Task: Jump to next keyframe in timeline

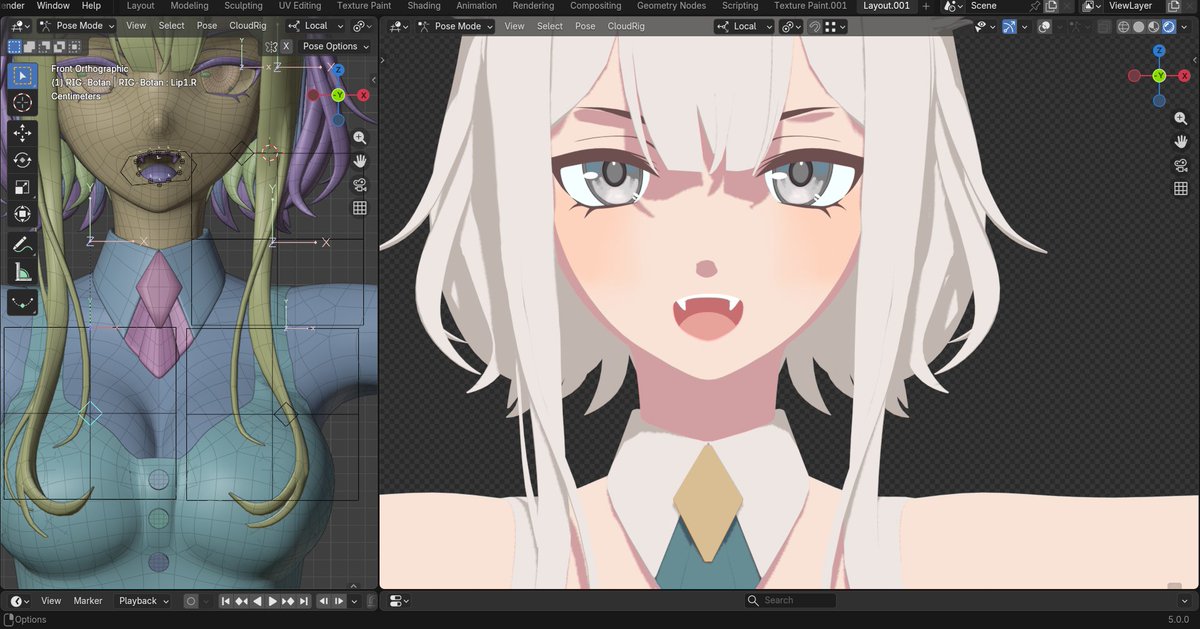Action: click(x=288, y=601)
